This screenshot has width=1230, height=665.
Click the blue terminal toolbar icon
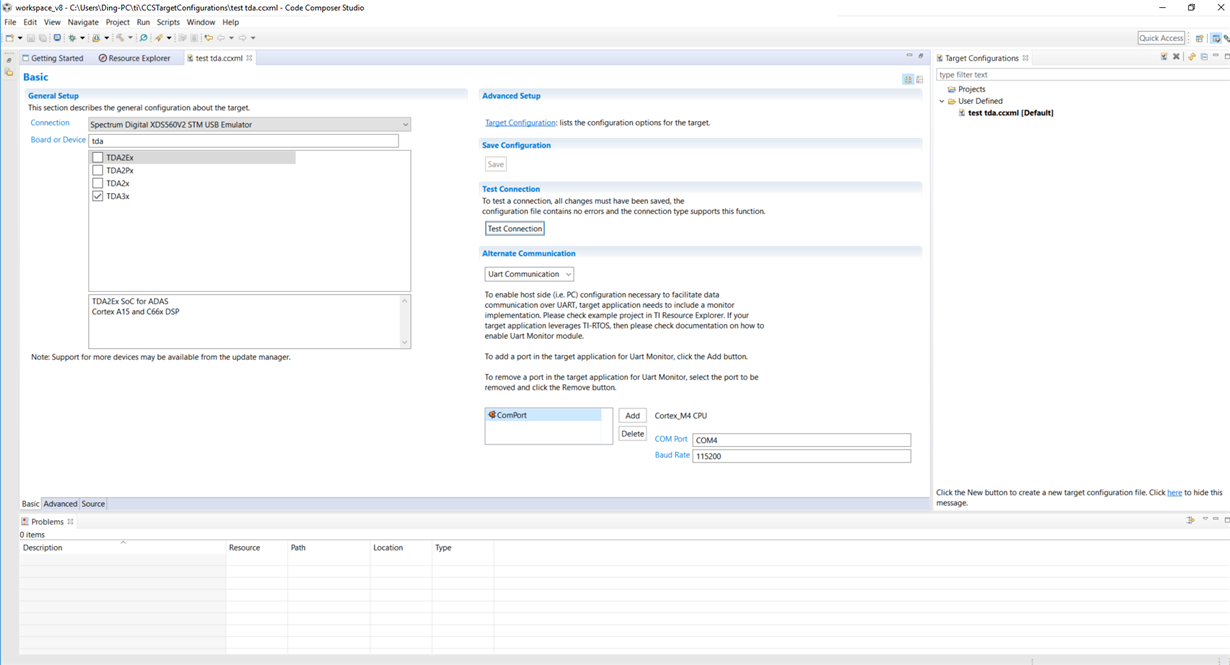(x=57, y=38)
